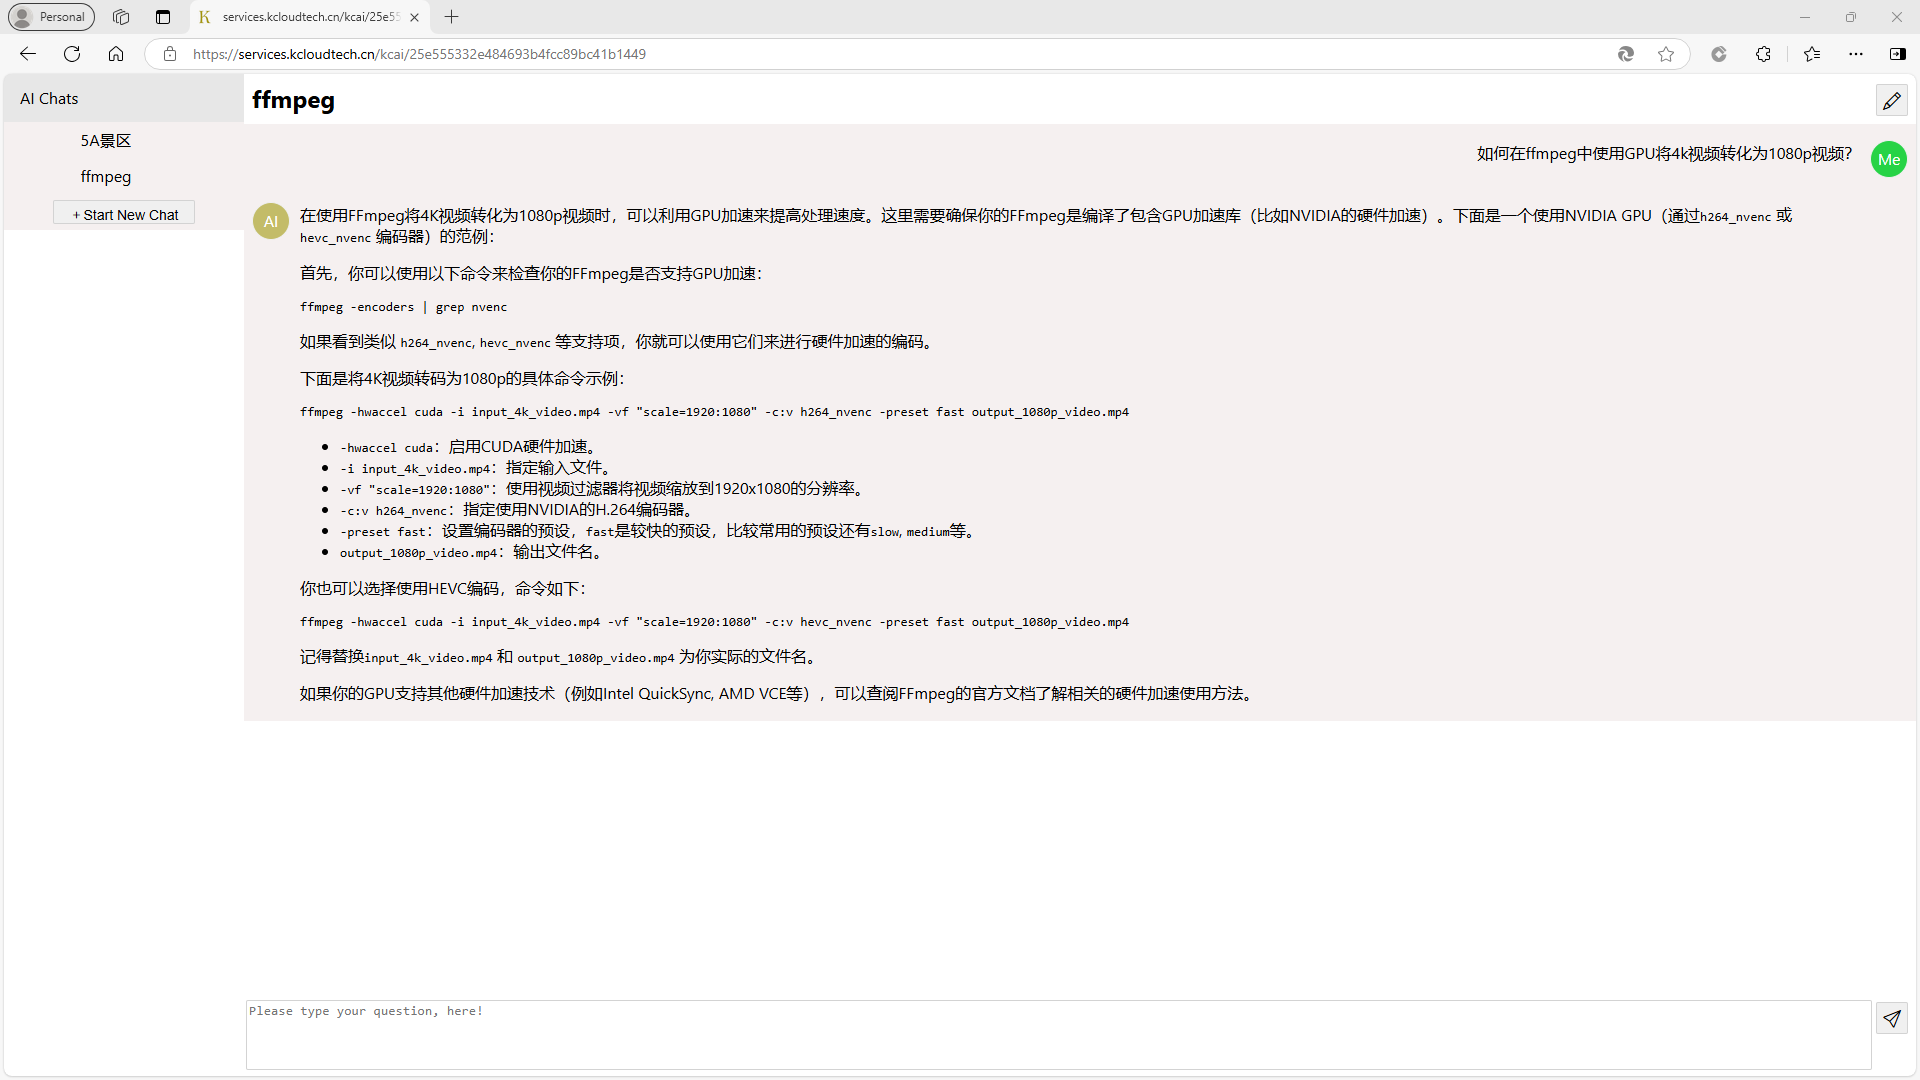The width and height of the screenshot is (1920, 1080).
Task: Open the browser extensions puzzle icon
Action: click(x=1763, y=54)
